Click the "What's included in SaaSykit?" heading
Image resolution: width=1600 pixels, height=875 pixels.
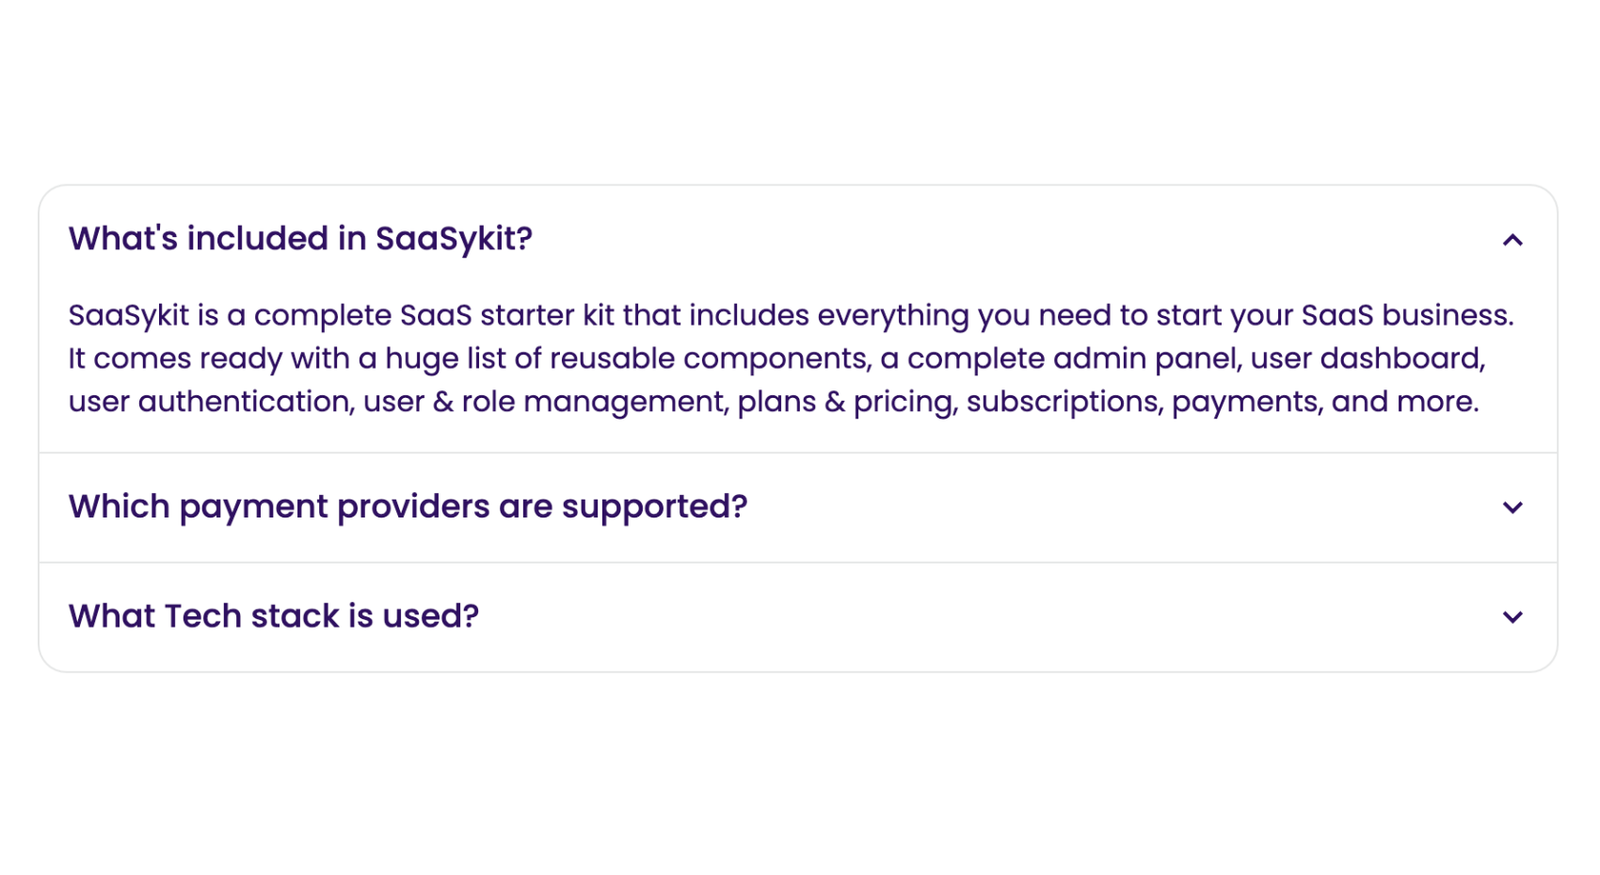tap(300, 239)
